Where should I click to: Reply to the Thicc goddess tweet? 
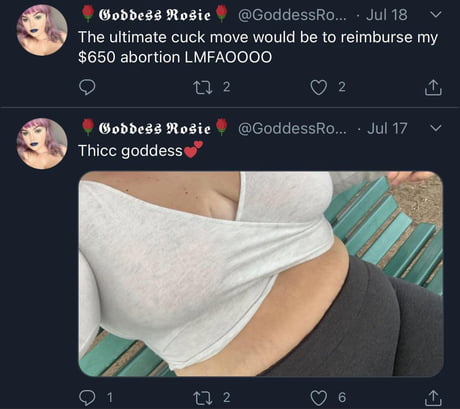(x=87, y=397)
